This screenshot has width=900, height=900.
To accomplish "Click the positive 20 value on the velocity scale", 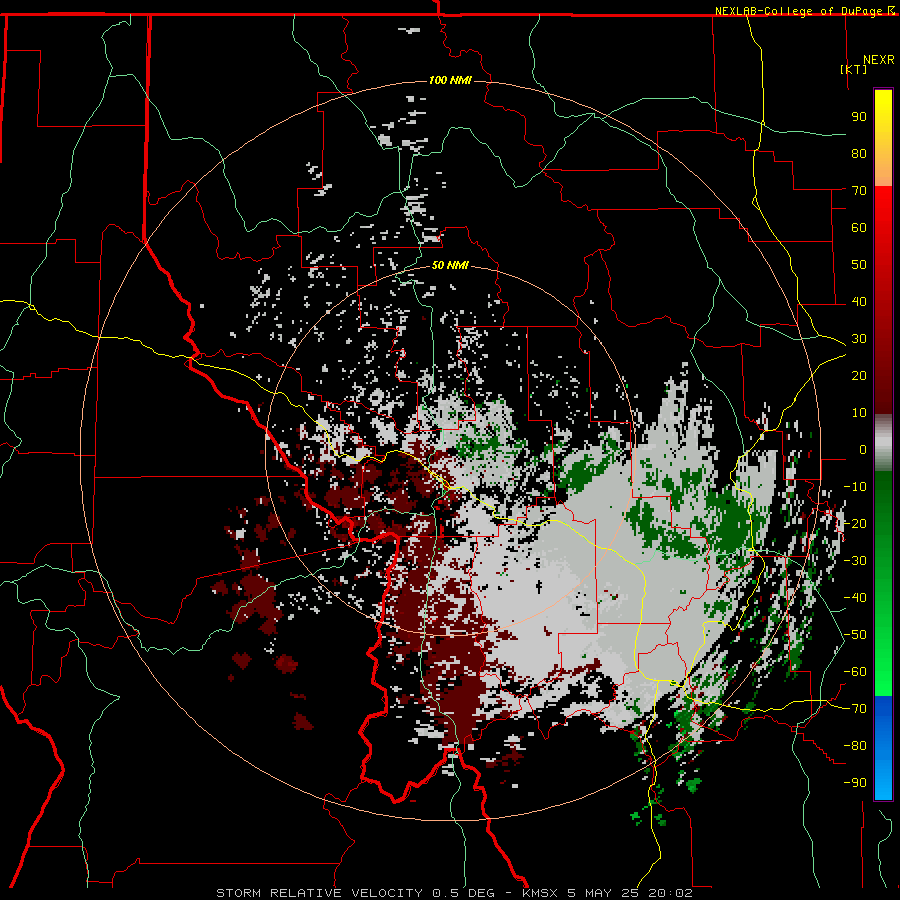I will pyautogui.click(x=859, y=375).
